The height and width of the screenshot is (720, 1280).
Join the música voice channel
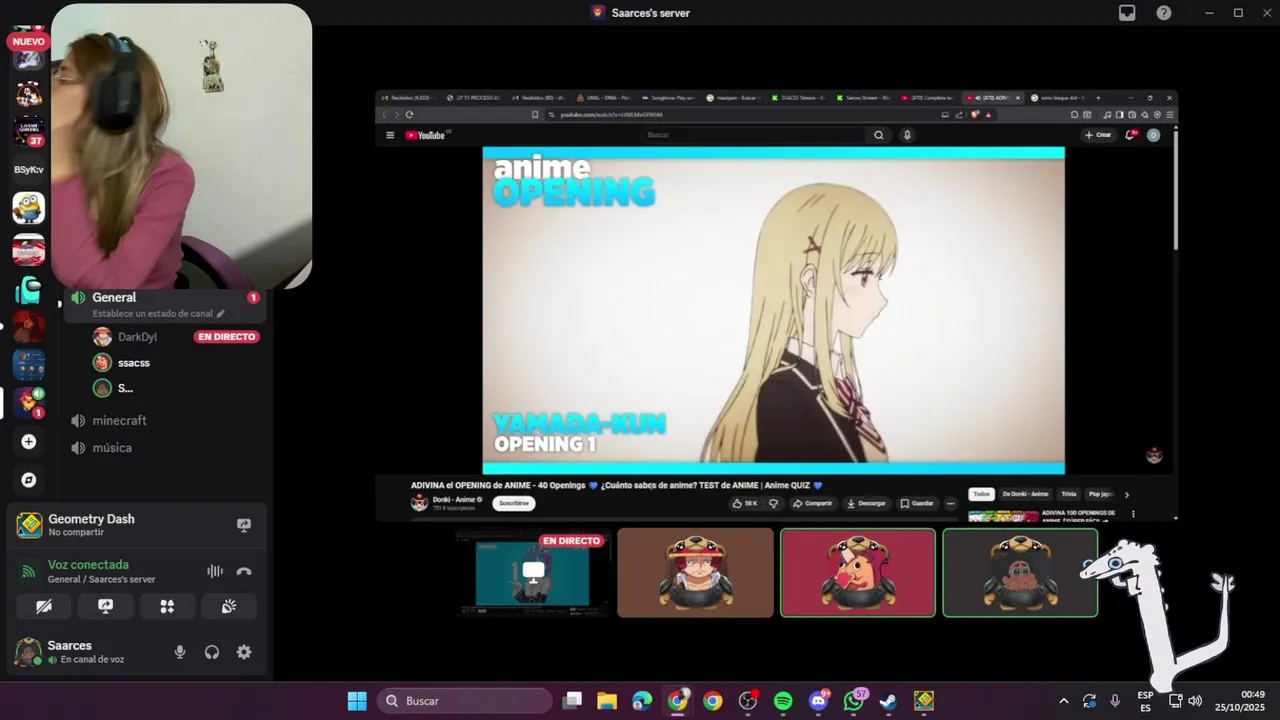coord(111,448)
